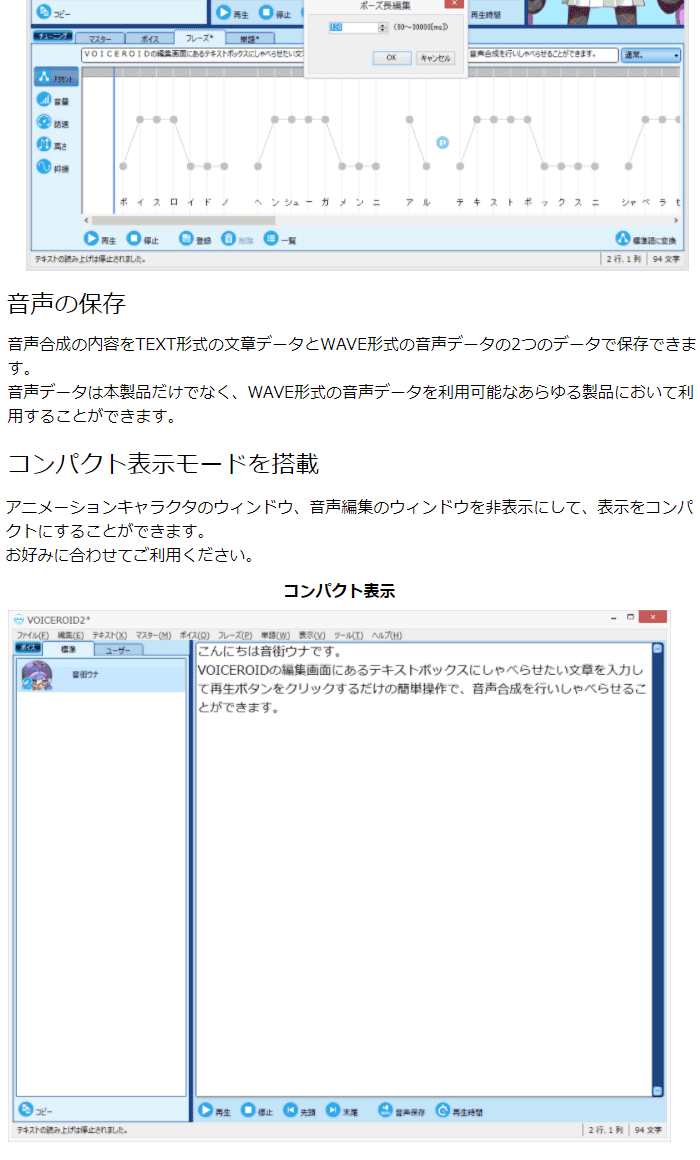
Task: Click the 登録 register icon
Action: (186, 239)
